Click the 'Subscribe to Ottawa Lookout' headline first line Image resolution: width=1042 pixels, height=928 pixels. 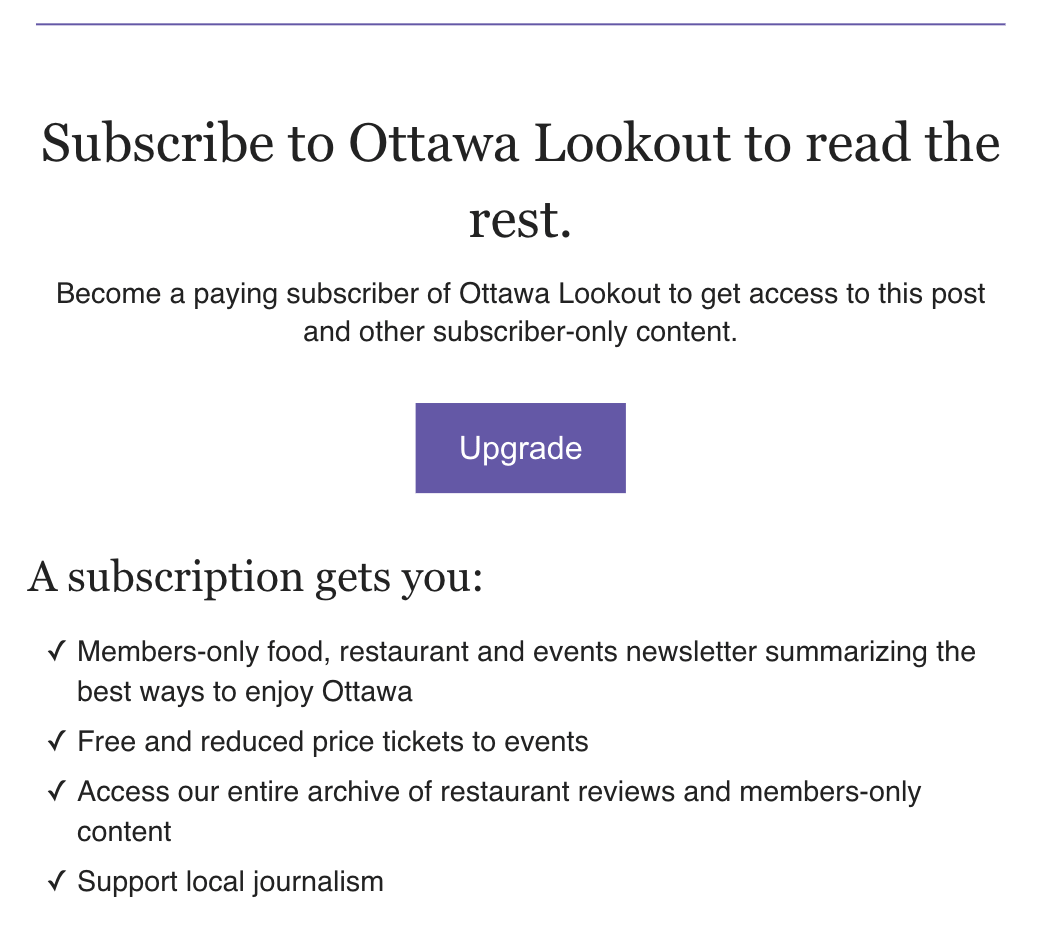click(520, 143)
